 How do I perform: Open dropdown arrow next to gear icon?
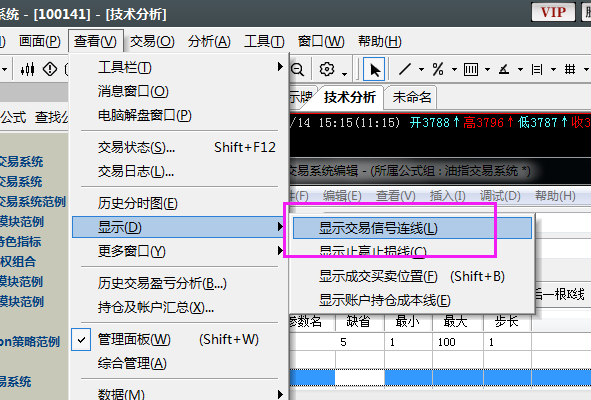pyautogui.click(x=344, y=74)
